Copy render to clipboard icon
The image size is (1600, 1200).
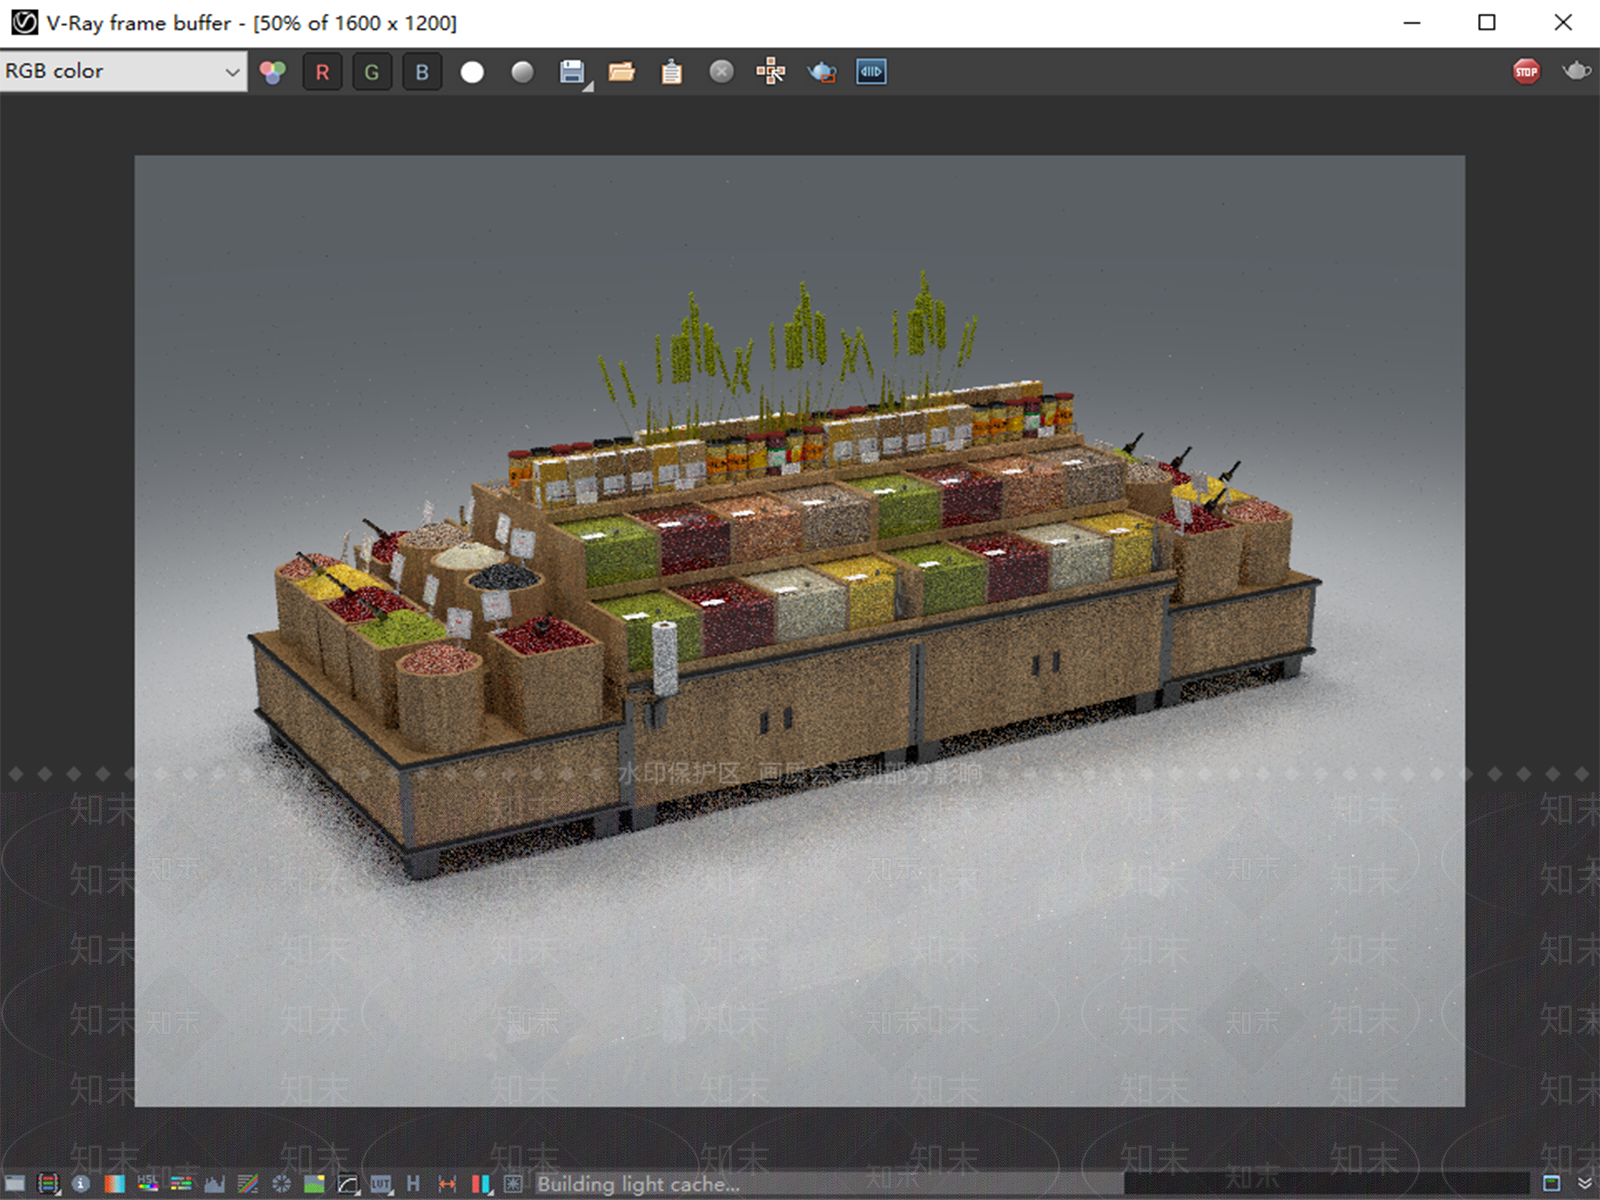[672, 72]
